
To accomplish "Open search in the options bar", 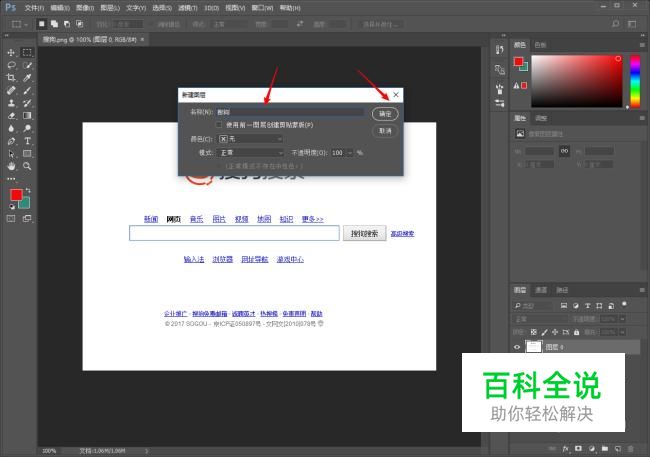I will 616,24.
